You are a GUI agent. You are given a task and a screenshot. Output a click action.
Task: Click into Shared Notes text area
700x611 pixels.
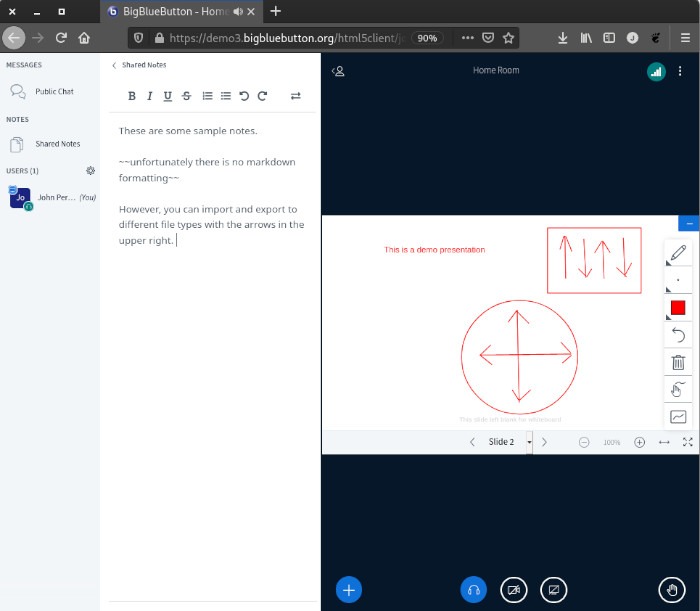[x=213, y=357]
